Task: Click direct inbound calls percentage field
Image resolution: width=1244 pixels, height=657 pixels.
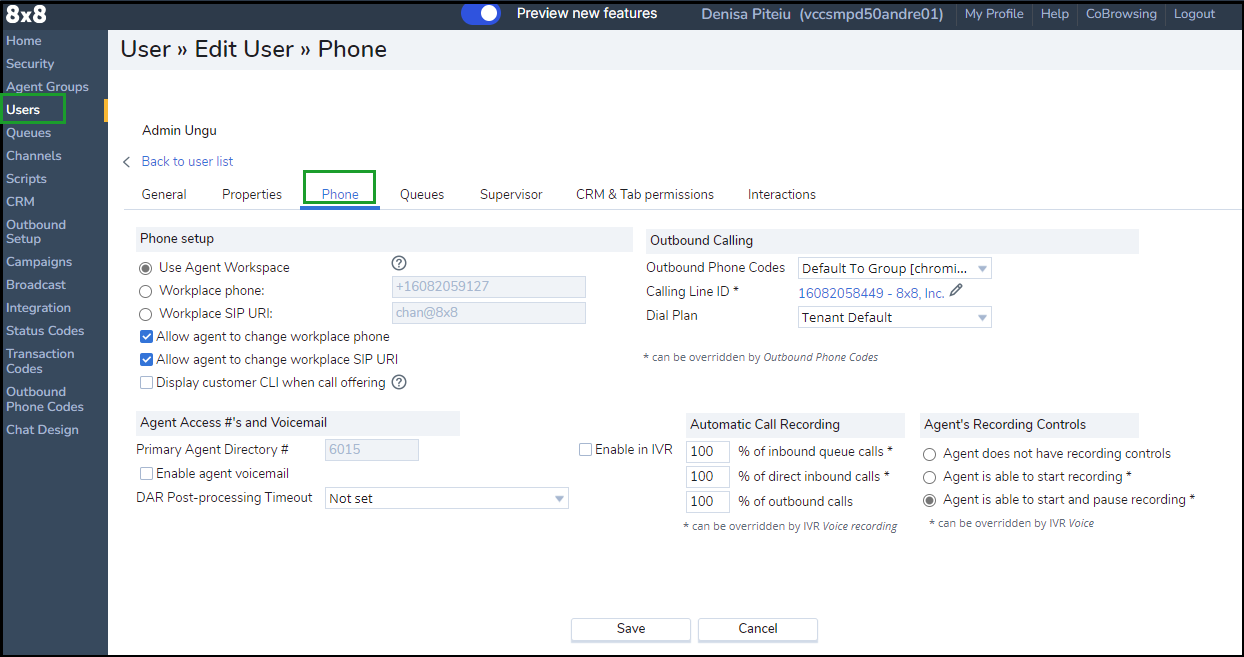Action: (708, 477)
